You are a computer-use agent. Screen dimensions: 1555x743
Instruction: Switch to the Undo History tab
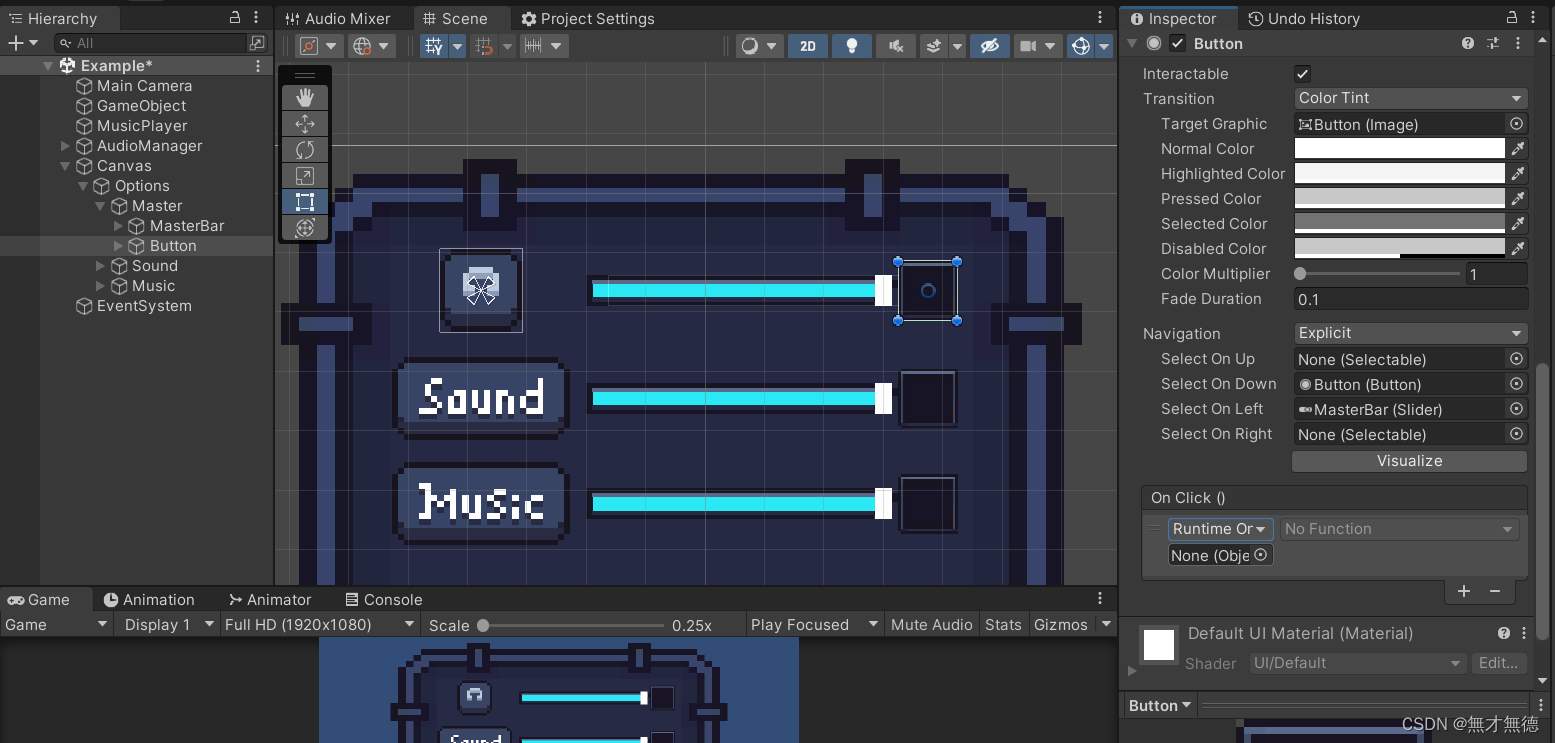[x=1303, y=19]
